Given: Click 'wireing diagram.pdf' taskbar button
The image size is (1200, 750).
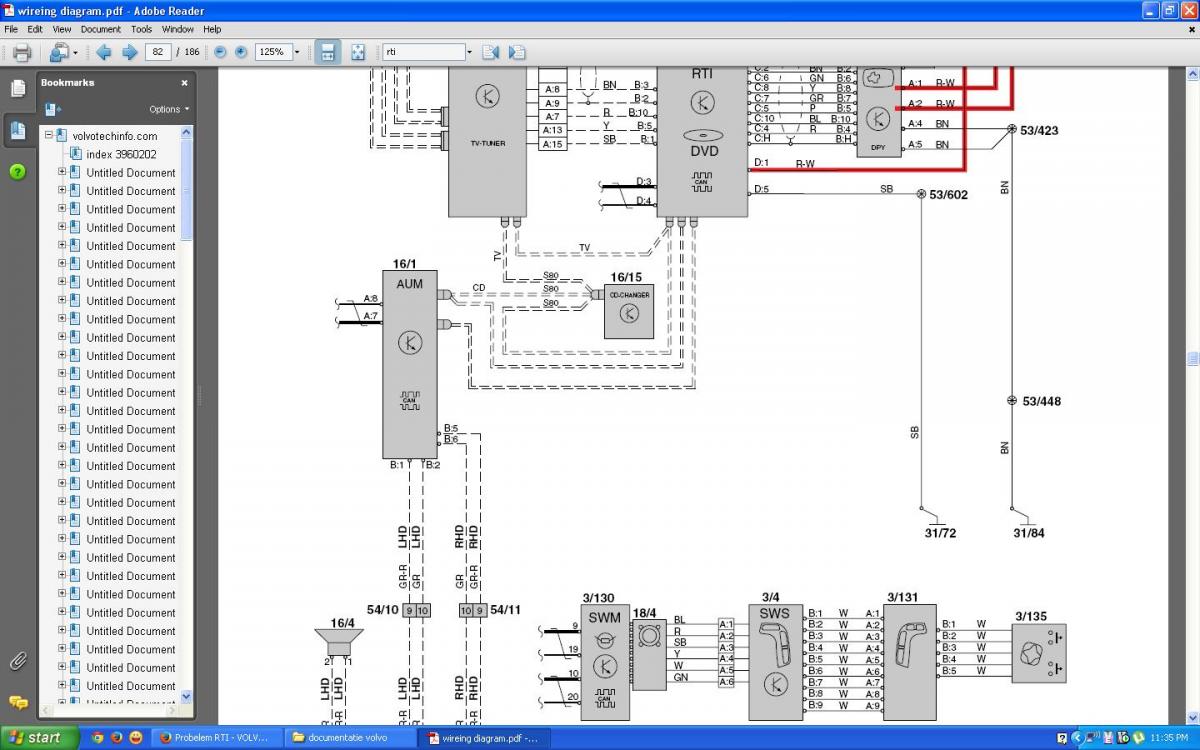Looking at the screenshot, I should [x=484, y=738].
